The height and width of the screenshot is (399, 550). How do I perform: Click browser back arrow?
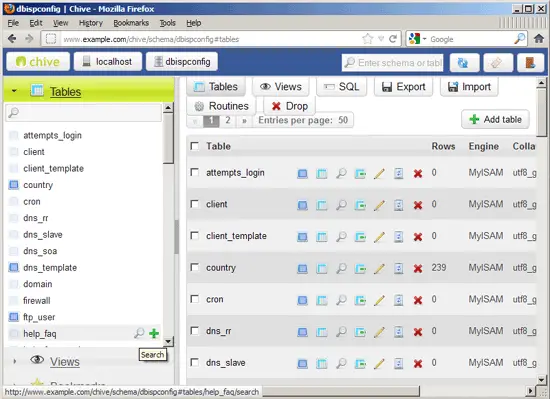click(x=12, y=39)
